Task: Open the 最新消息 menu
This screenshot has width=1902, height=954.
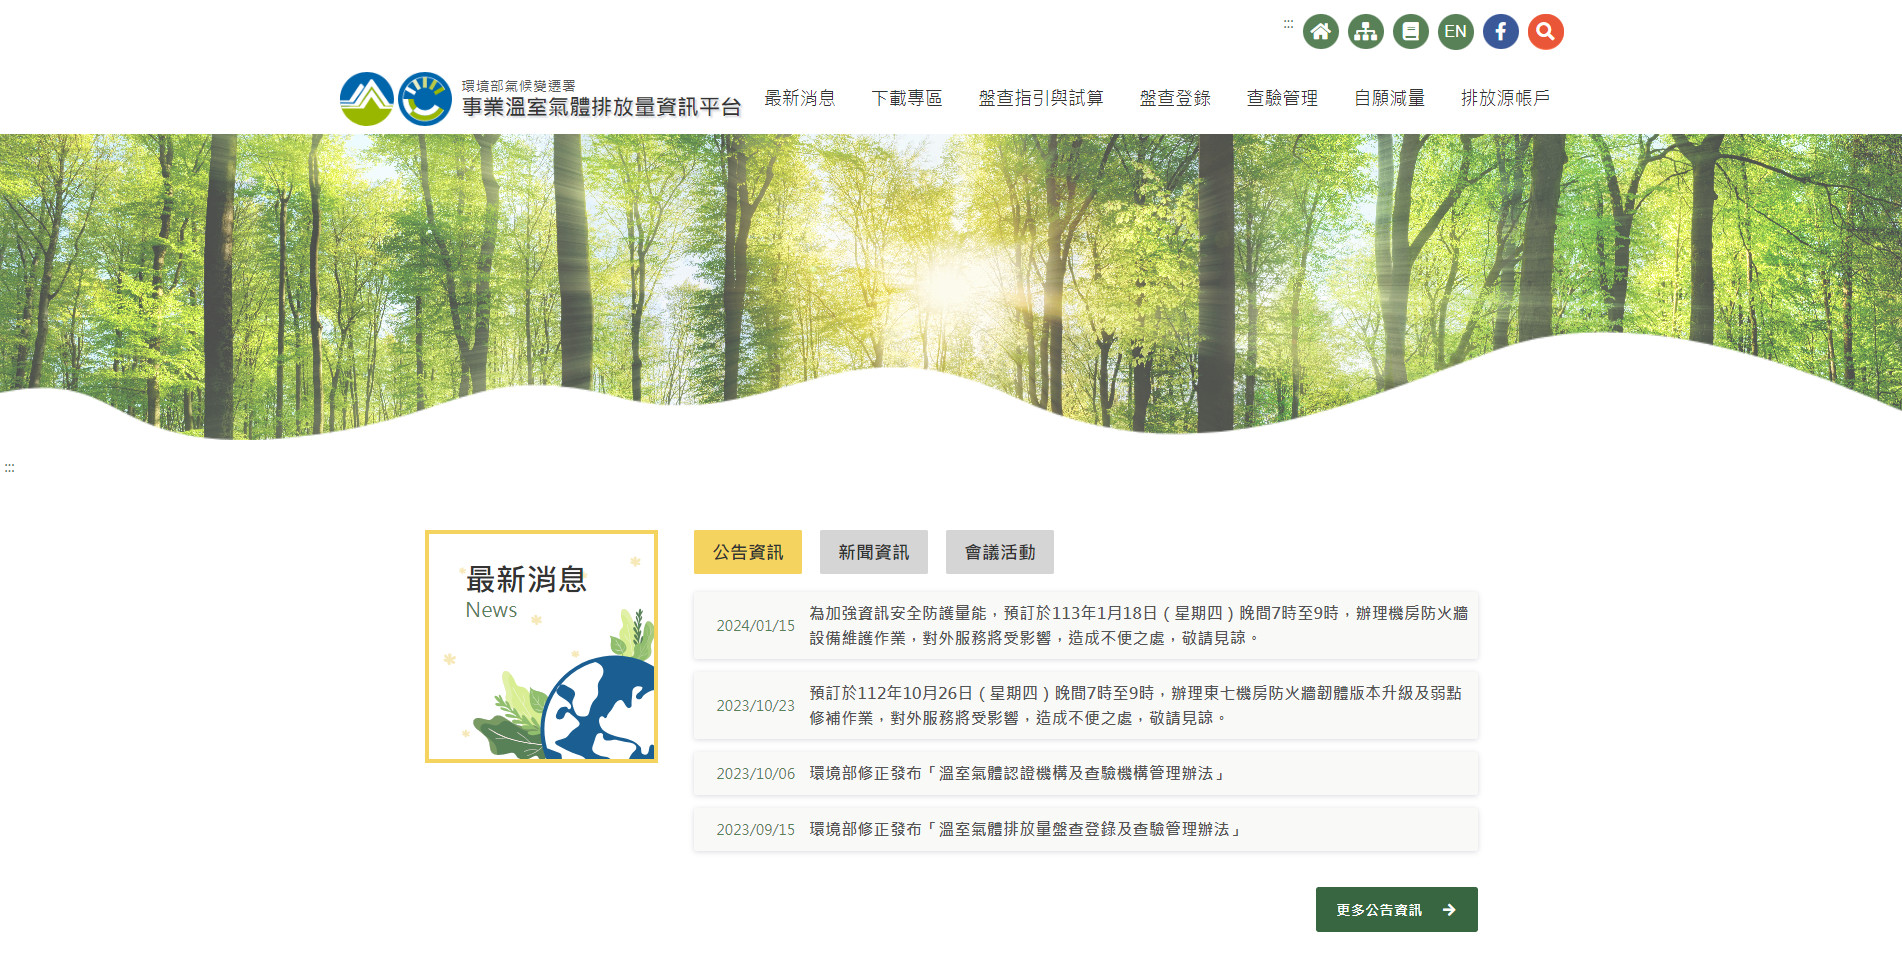Action: click(800, 98)
